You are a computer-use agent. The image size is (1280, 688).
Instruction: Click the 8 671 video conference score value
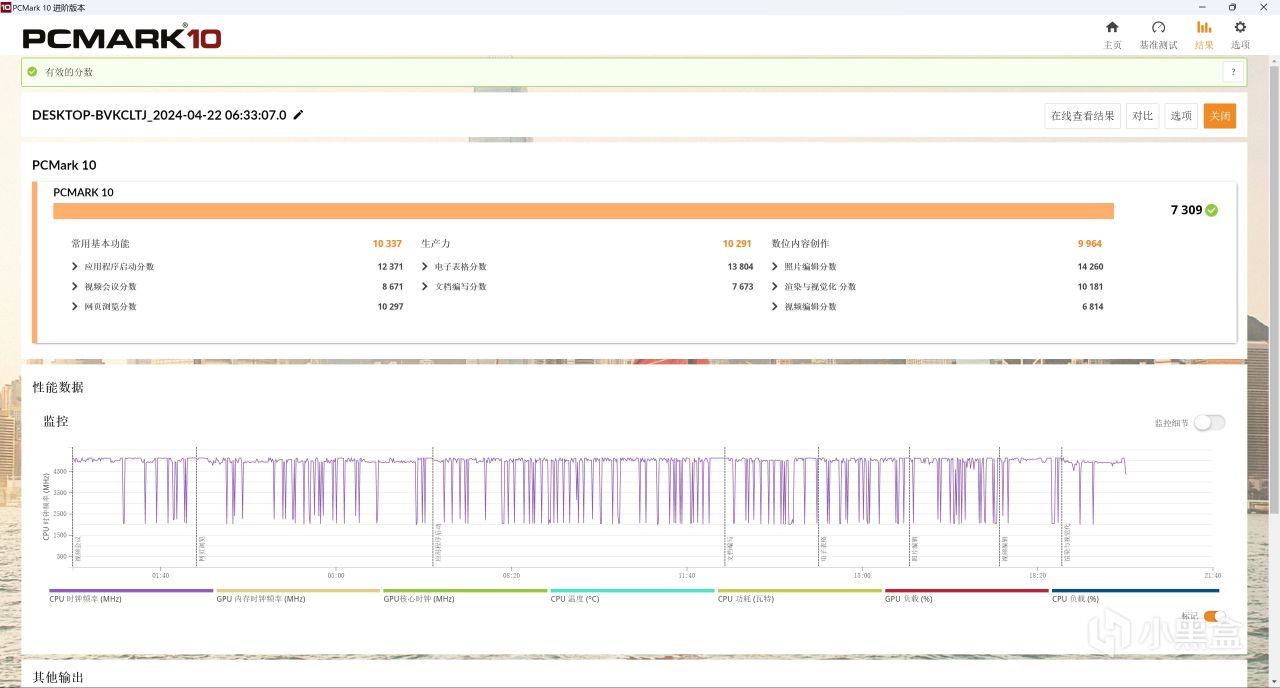(392, 287)
